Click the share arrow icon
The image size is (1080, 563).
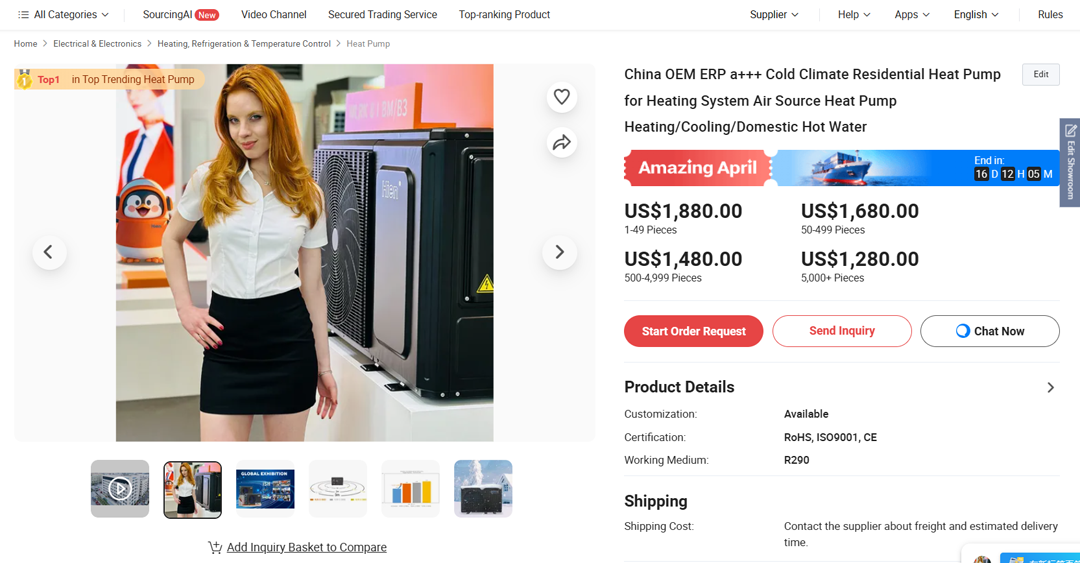[561, 143]
